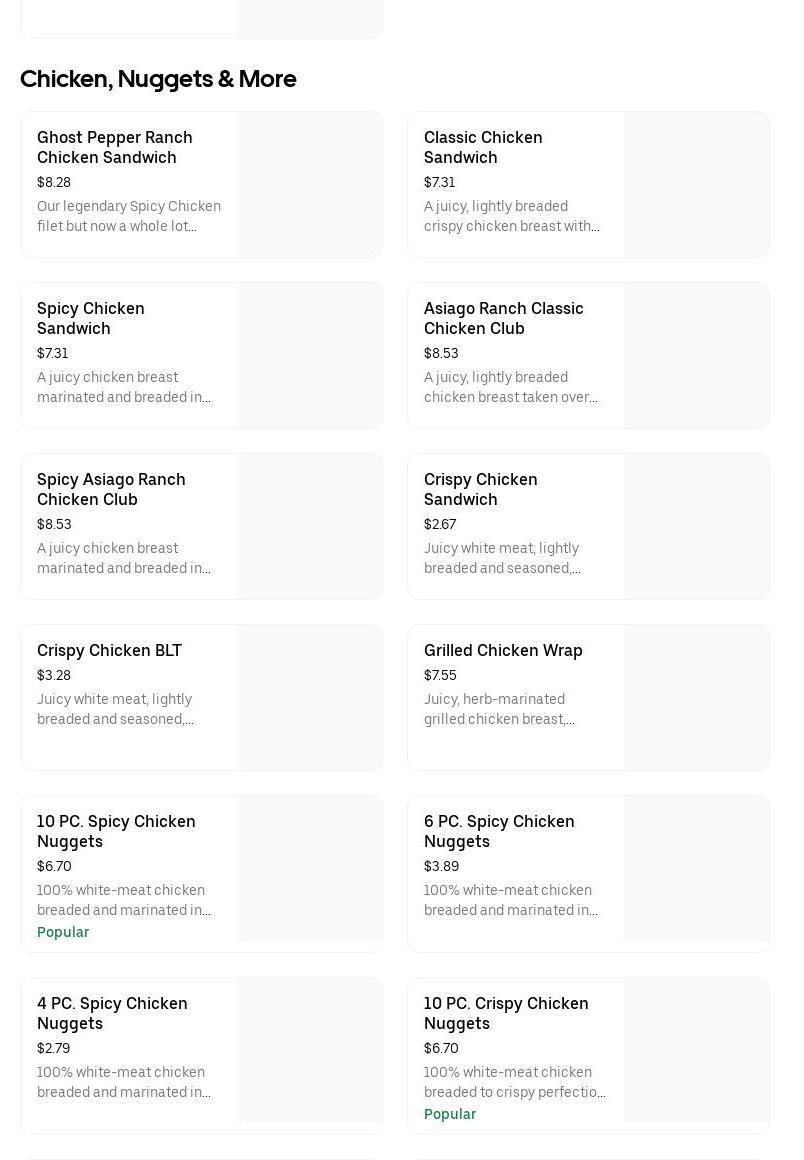Open the Ghost Pepper Ranch Chicken Sandwich item
Image resolution: width=804 pixels, height=1160 pixels.
115,147
